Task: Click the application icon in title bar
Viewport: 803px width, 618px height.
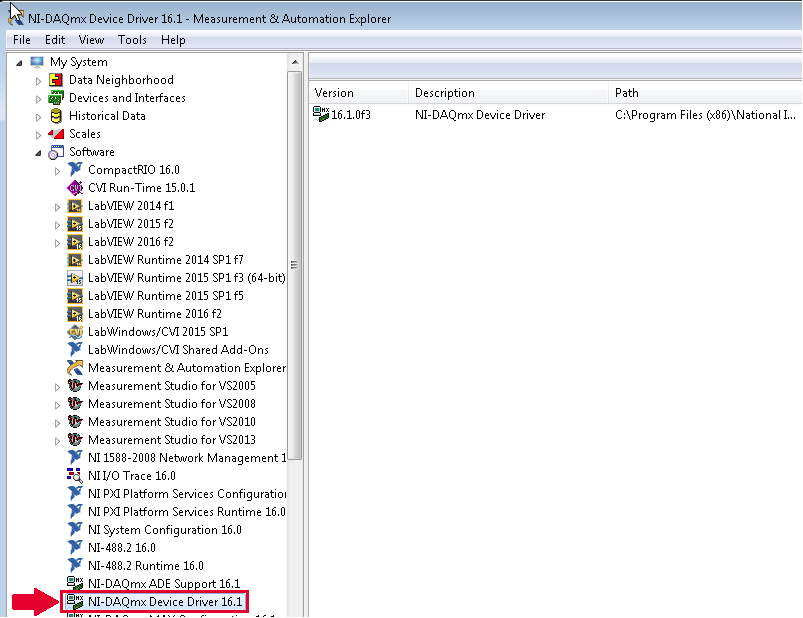Action: 16,15
